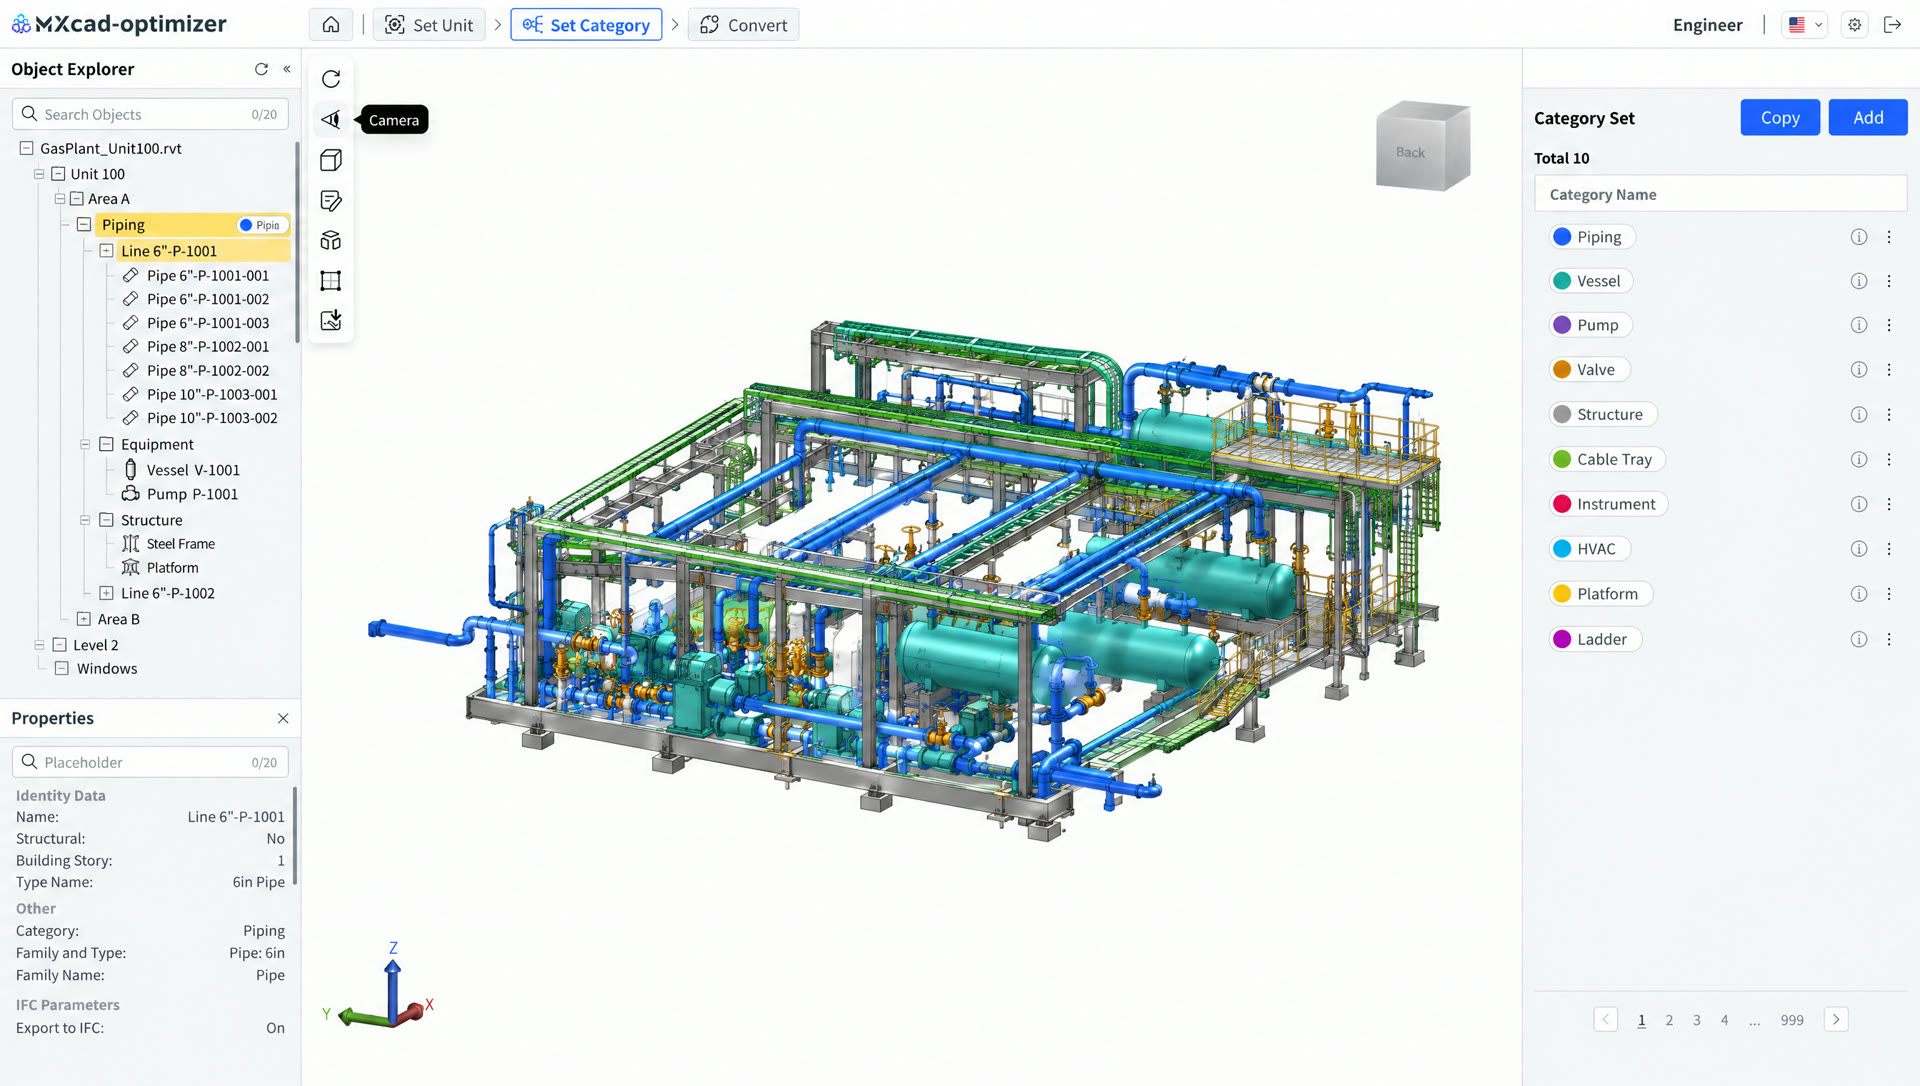
Task: Open settings gear in top bar
Action: click(1855, 25)
